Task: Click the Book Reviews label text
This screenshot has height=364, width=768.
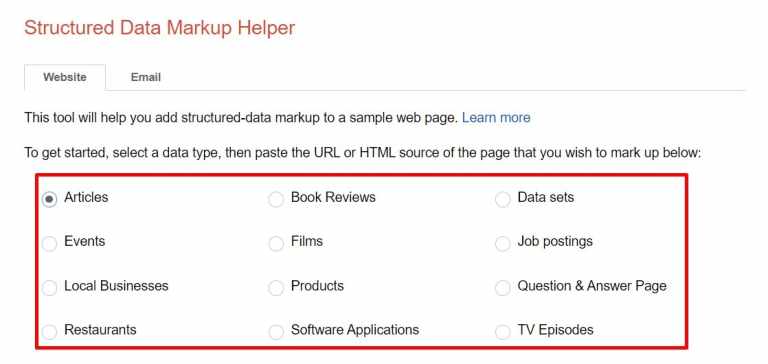Action: tap(333, 197)
